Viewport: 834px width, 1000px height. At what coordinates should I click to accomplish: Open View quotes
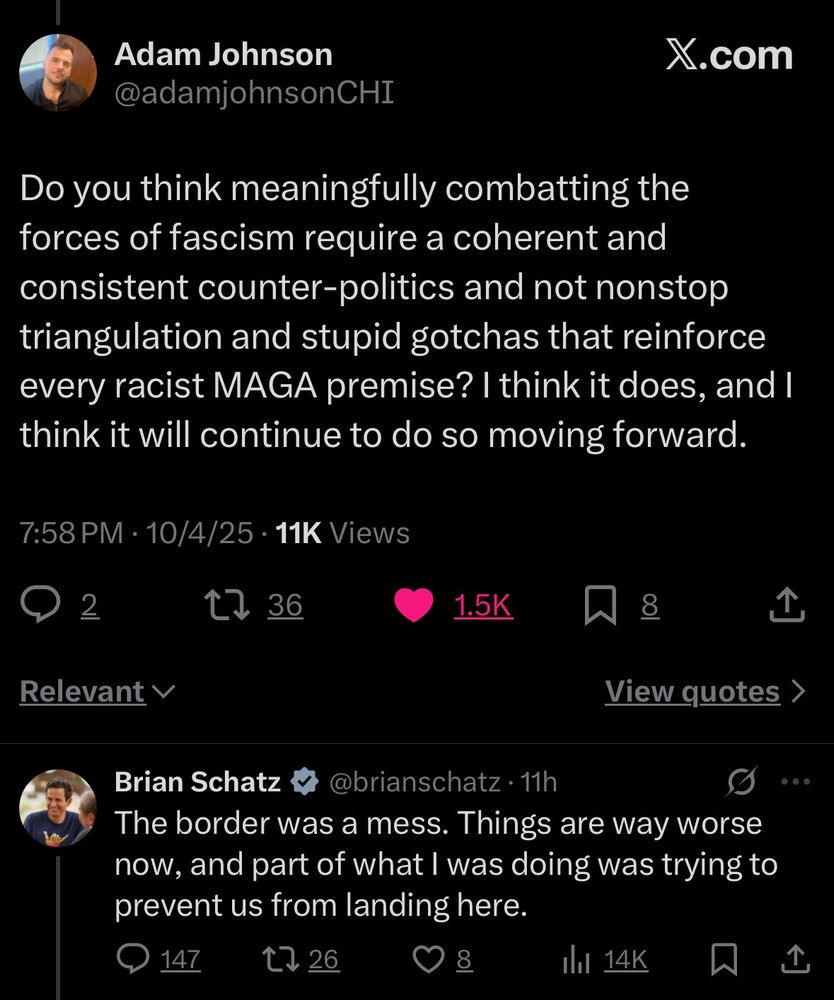[x=704, y=691]
